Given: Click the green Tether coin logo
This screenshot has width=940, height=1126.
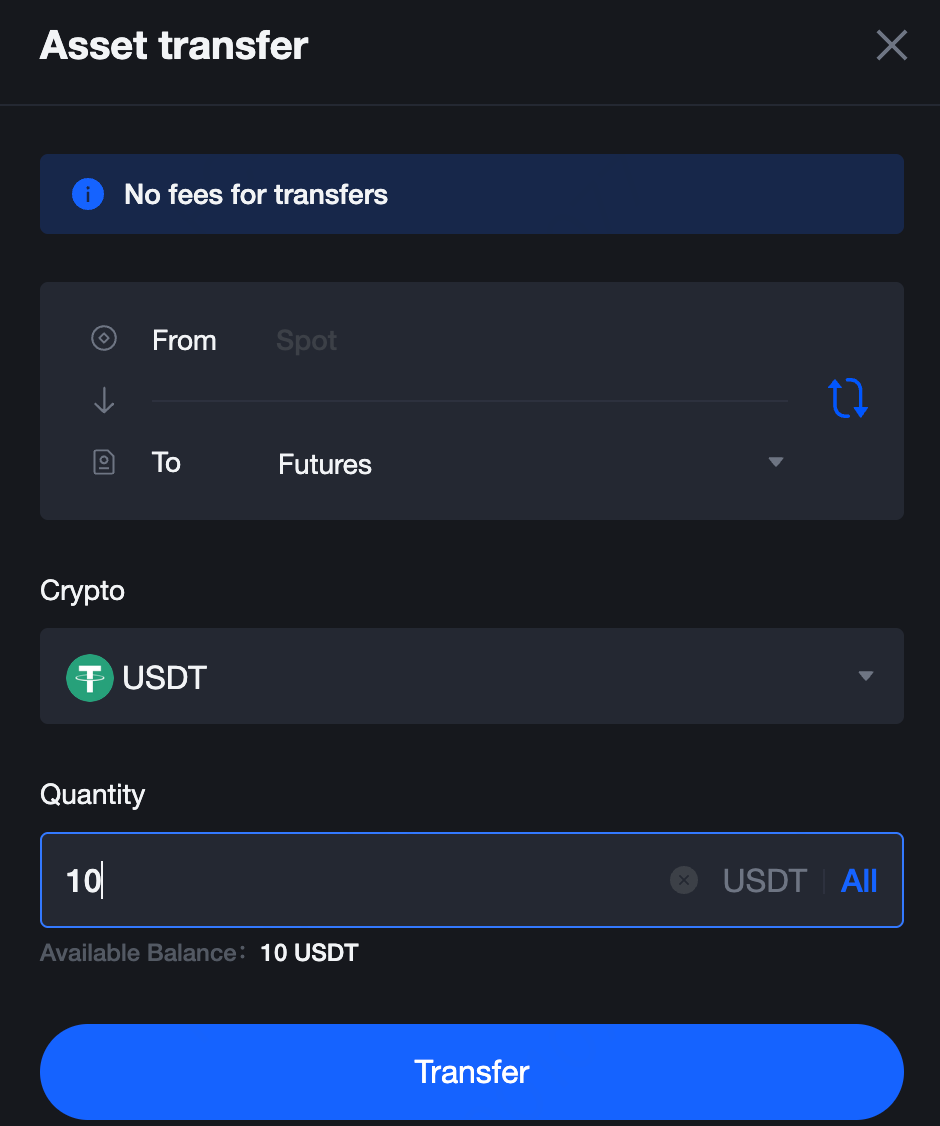Looking at the screenshot, I should [90, 677].
